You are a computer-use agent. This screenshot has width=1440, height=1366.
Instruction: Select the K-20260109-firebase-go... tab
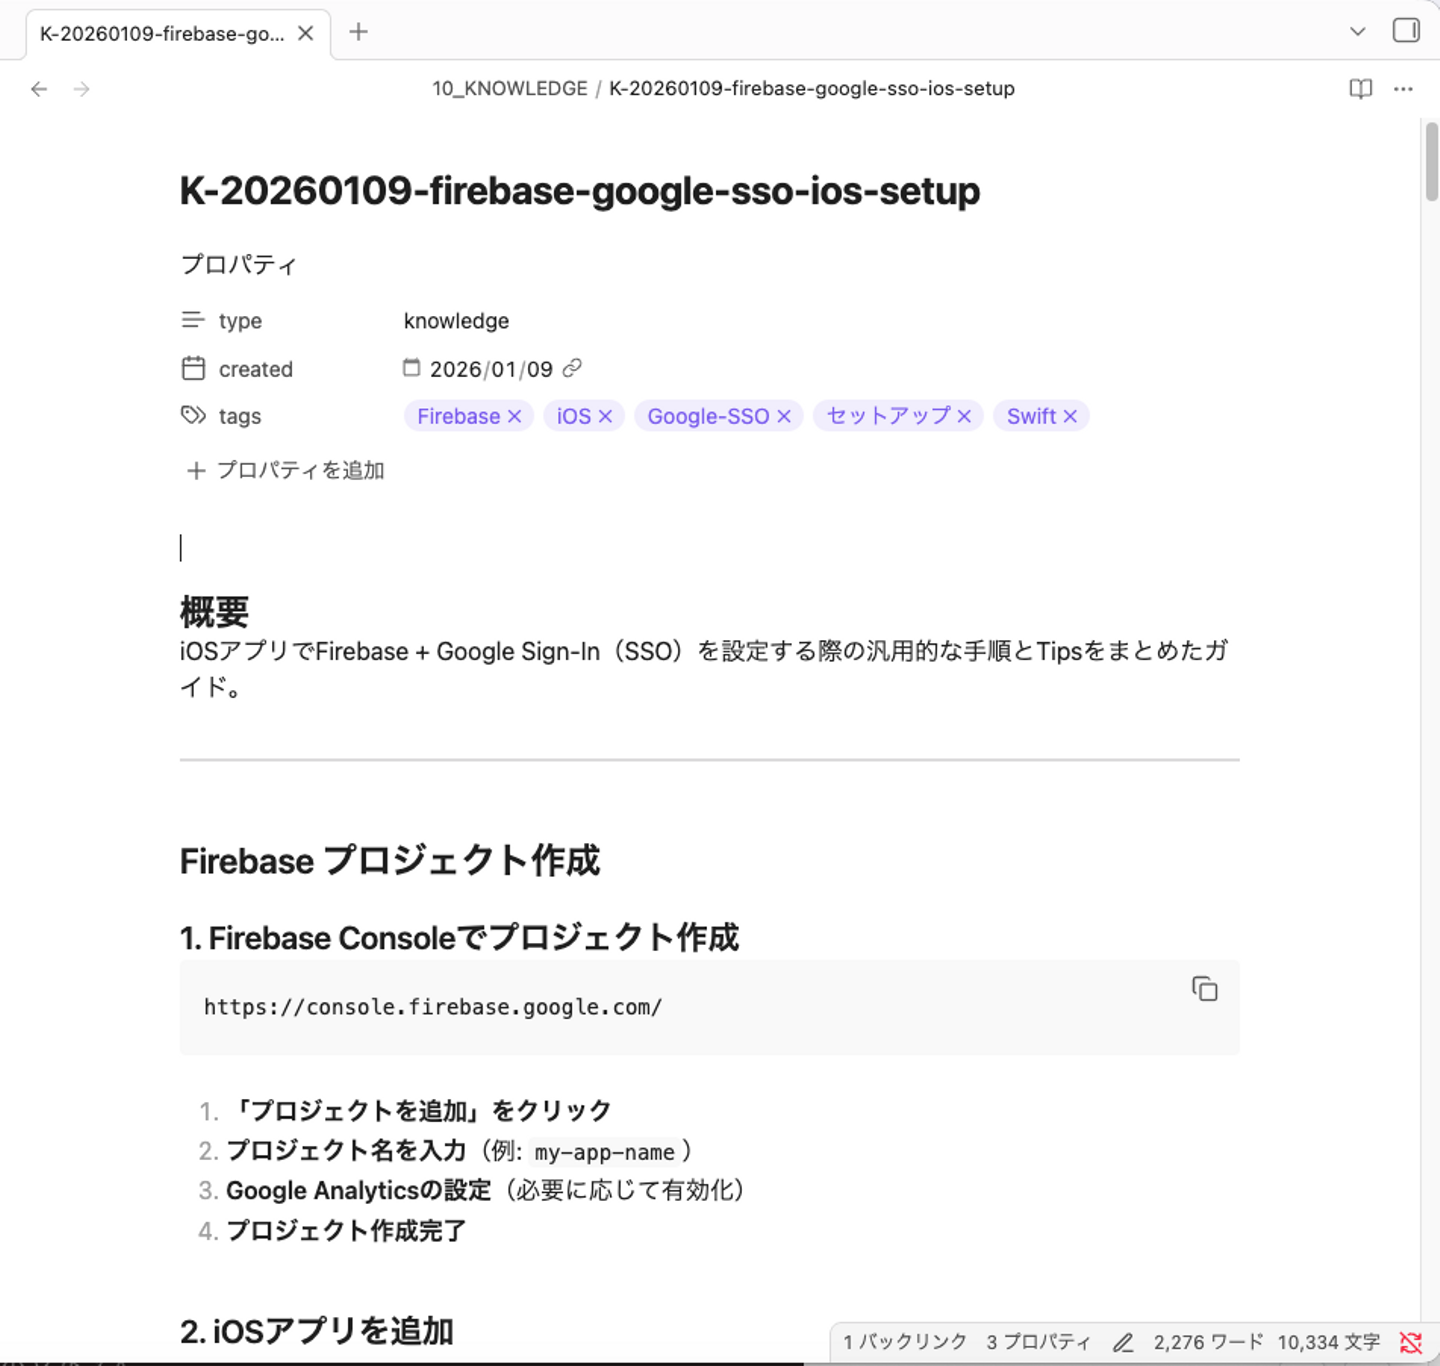click(162, 33)
